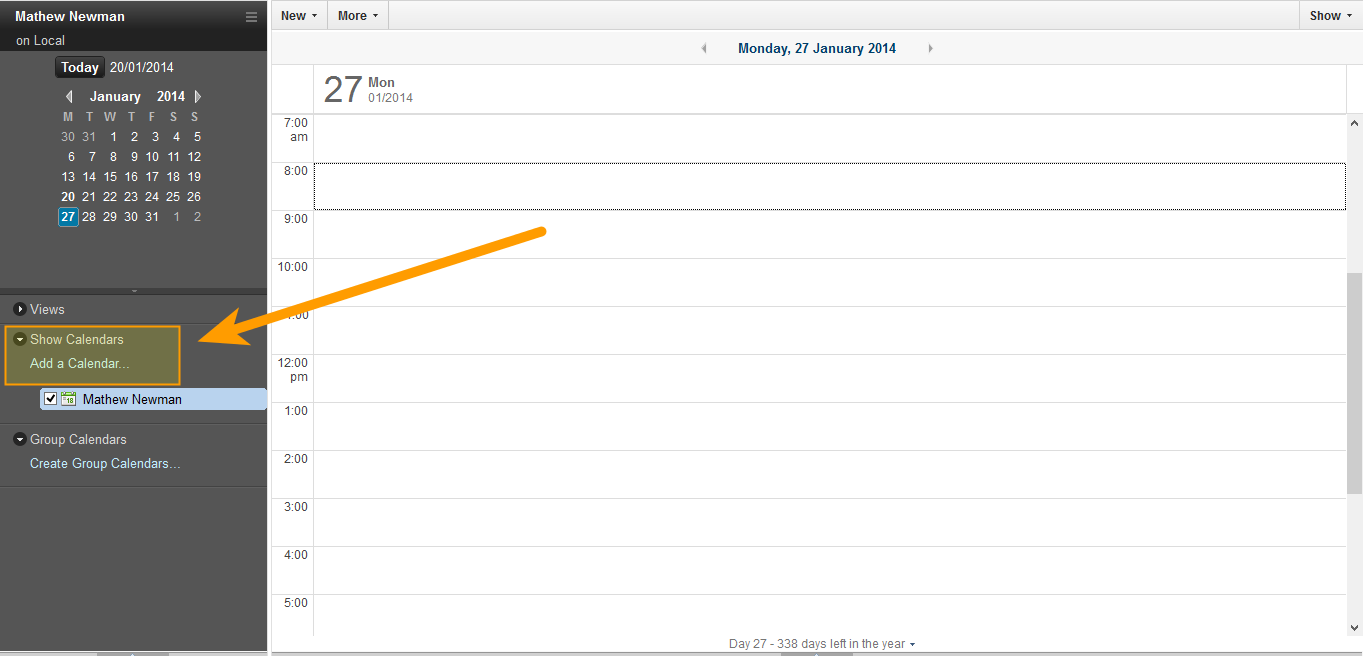The width and height of the screenshot is (1363, 656).
Task: Go to previous month in mini calendar
Action: point(69,97)
